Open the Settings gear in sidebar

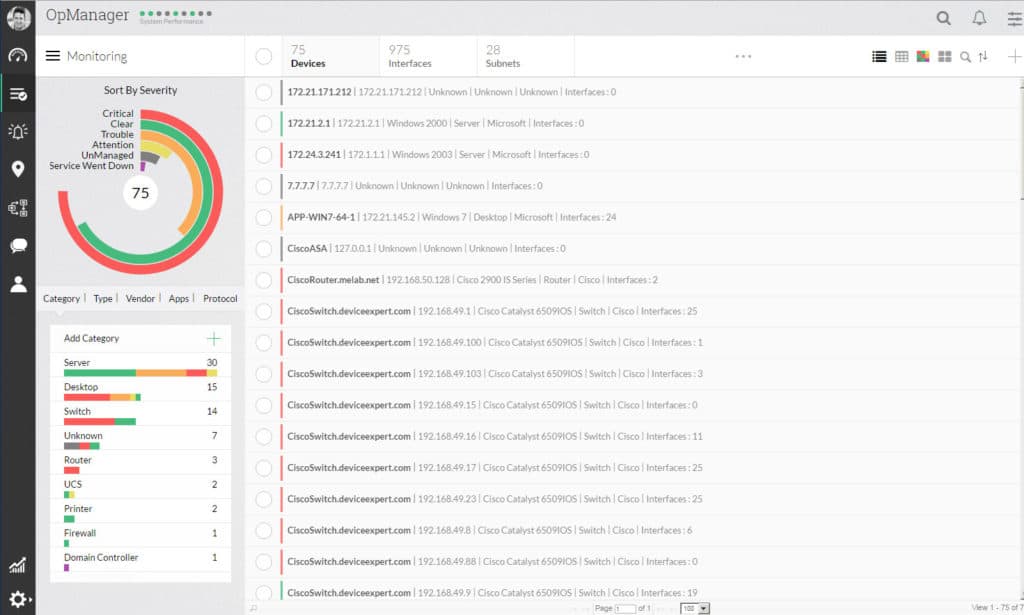click(x=18, y=599)
